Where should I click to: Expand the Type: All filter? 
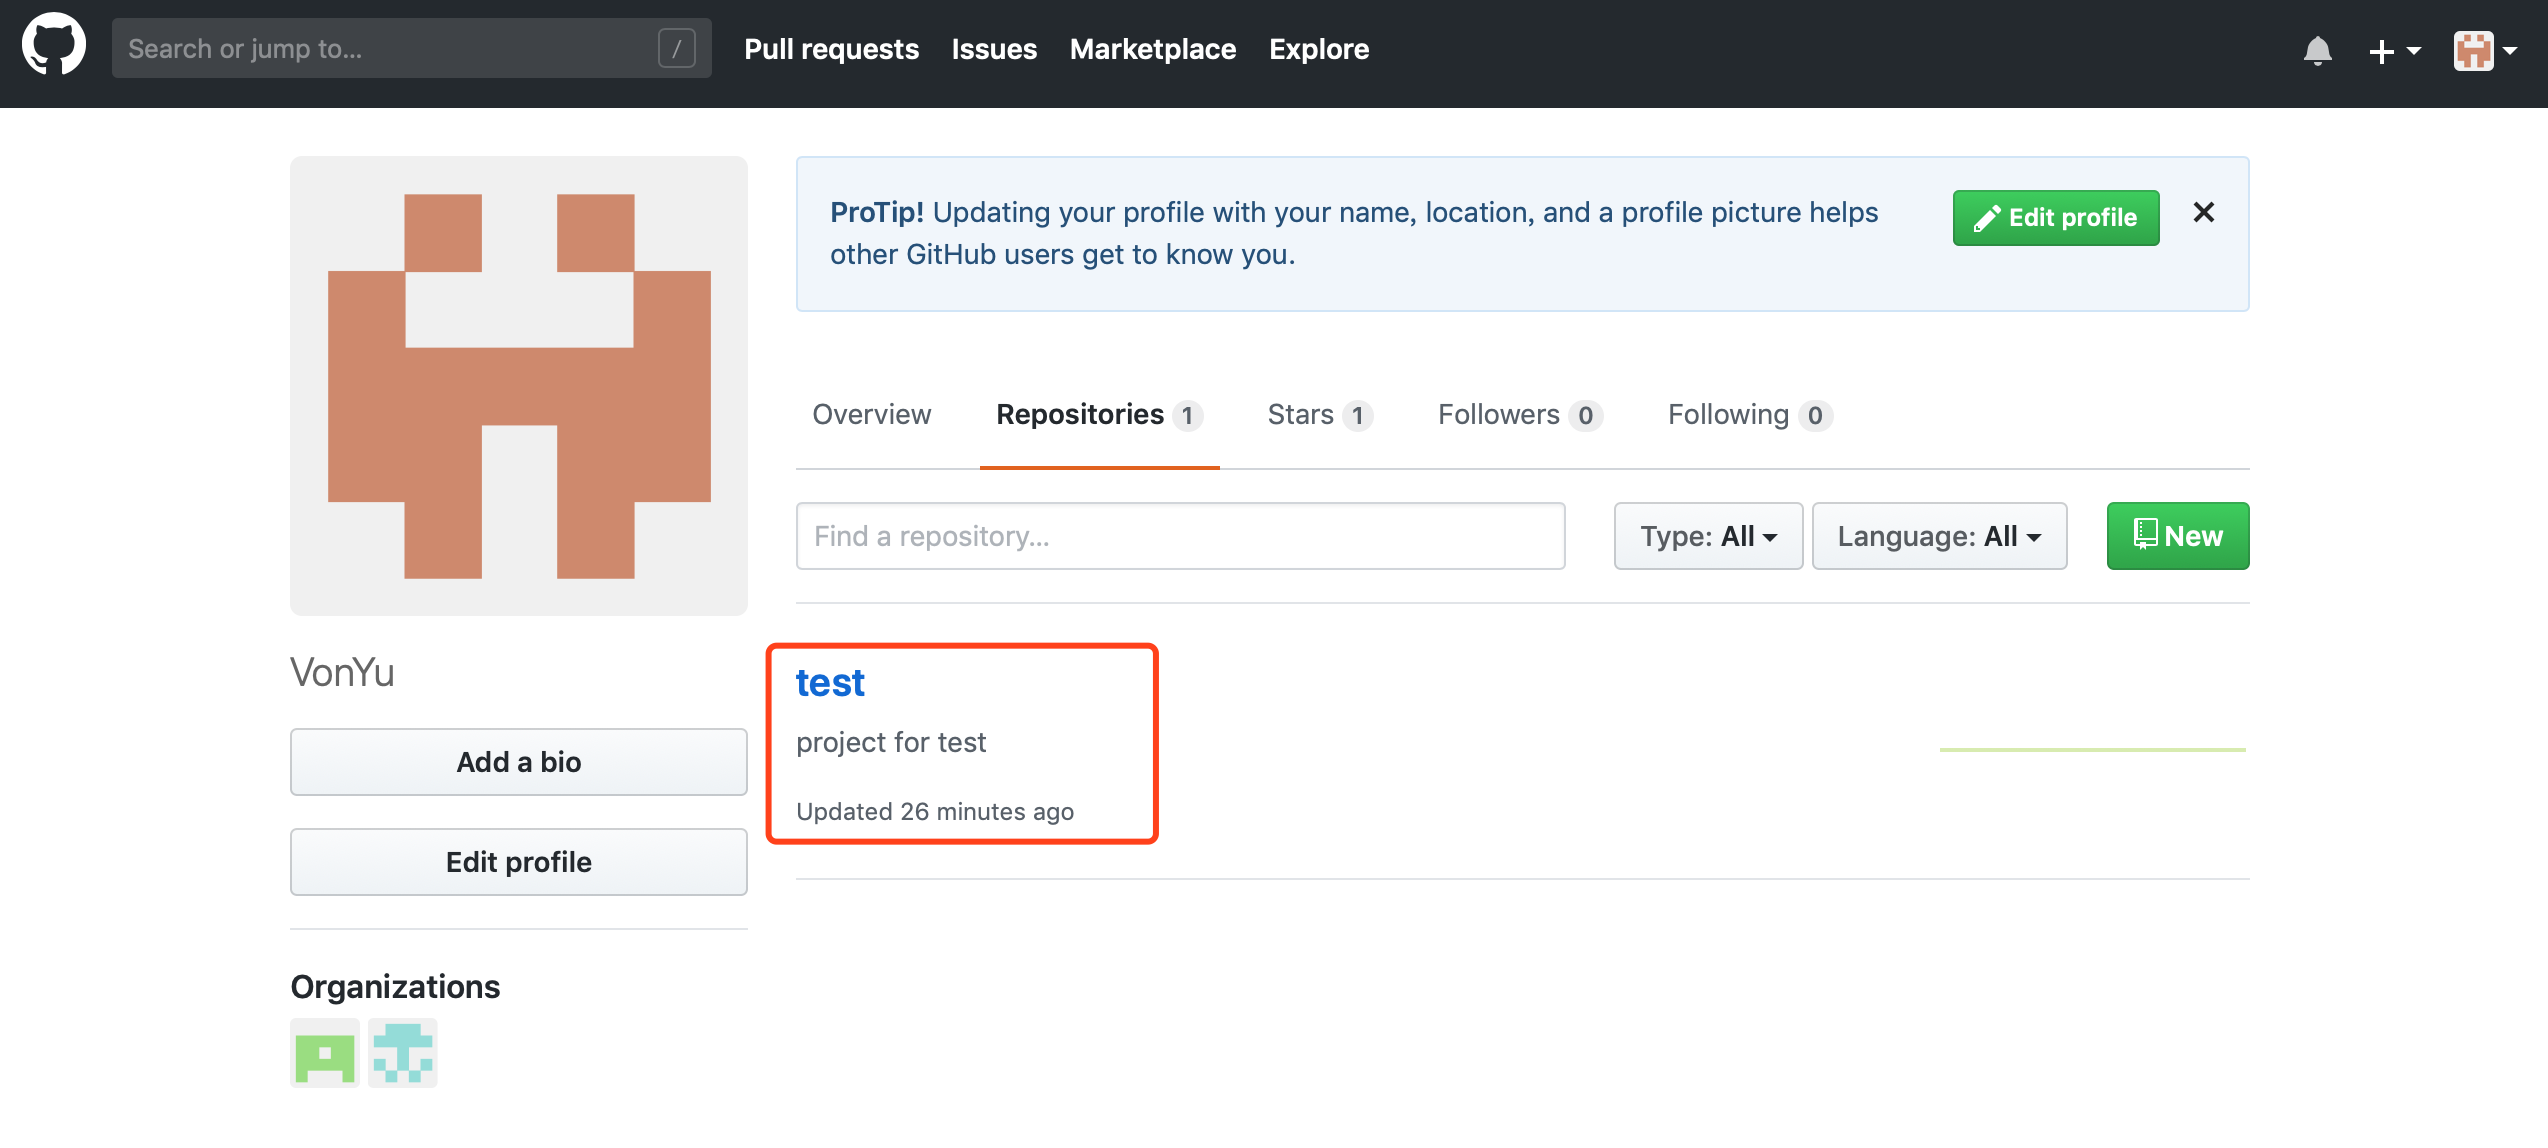(1707, 536)
